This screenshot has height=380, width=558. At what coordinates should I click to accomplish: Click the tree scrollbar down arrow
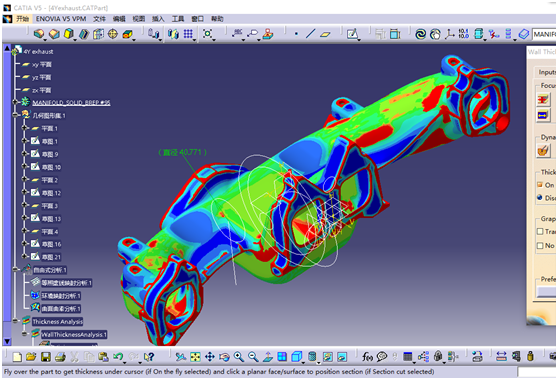point(7,341)
